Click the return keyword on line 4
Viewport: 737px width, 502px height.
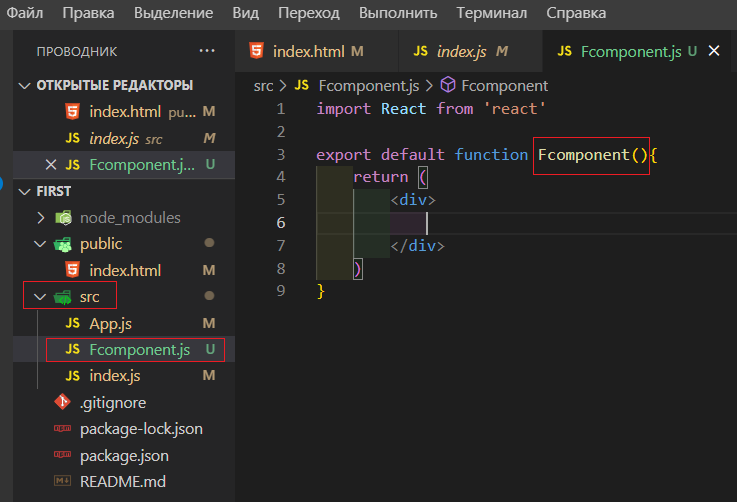[x=381, y=177]
